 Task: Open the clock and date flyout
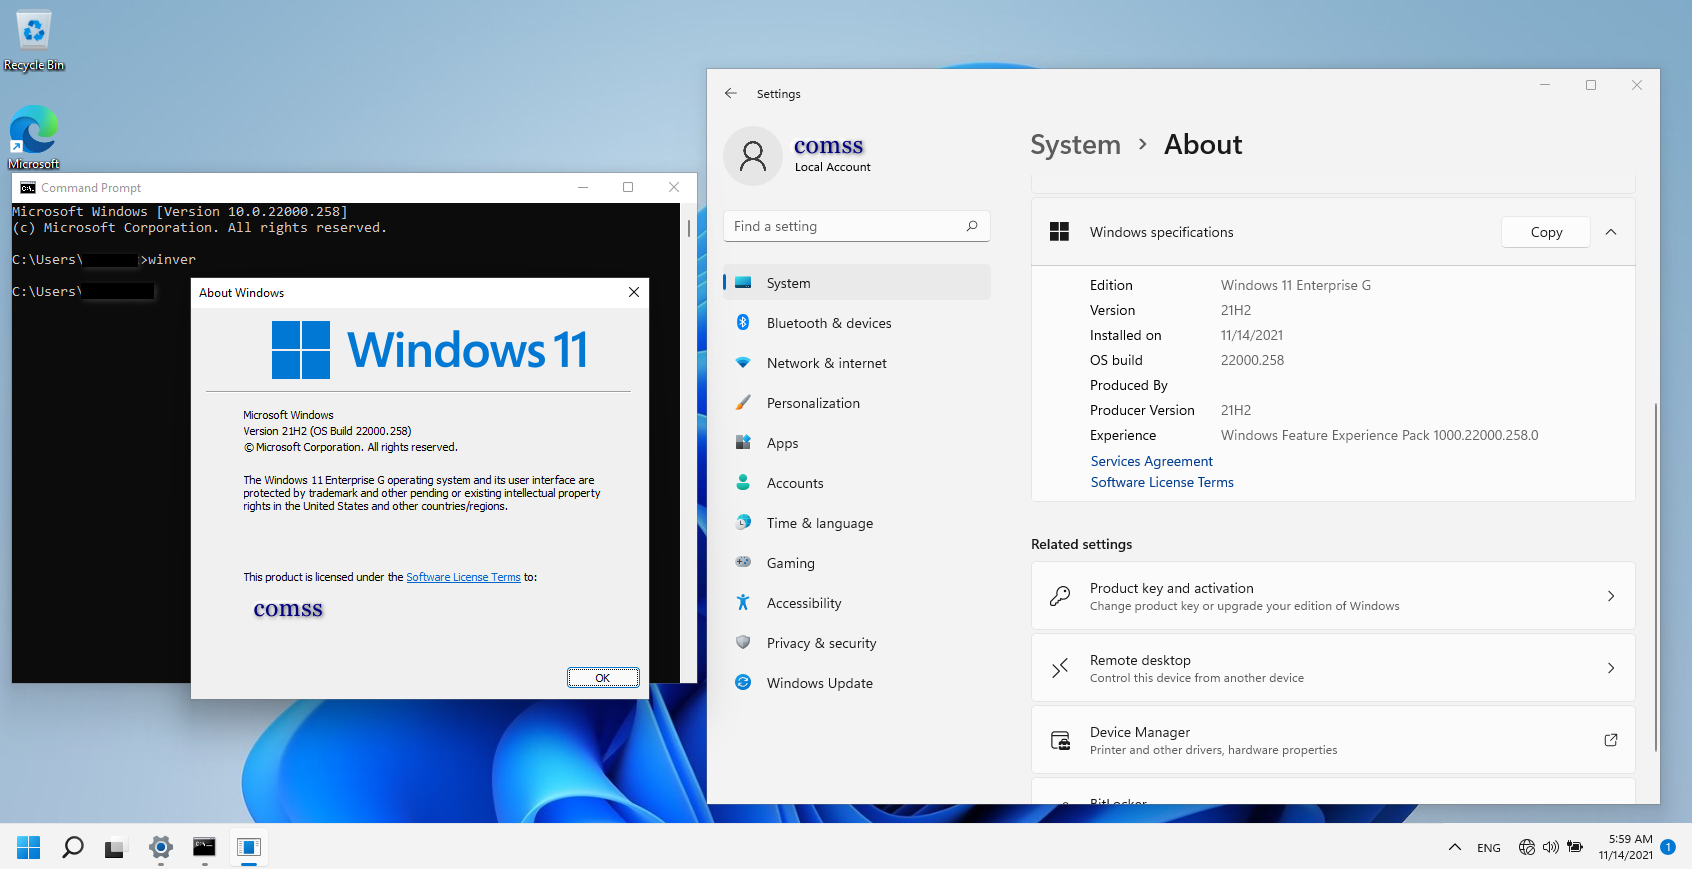(1626, 847)
